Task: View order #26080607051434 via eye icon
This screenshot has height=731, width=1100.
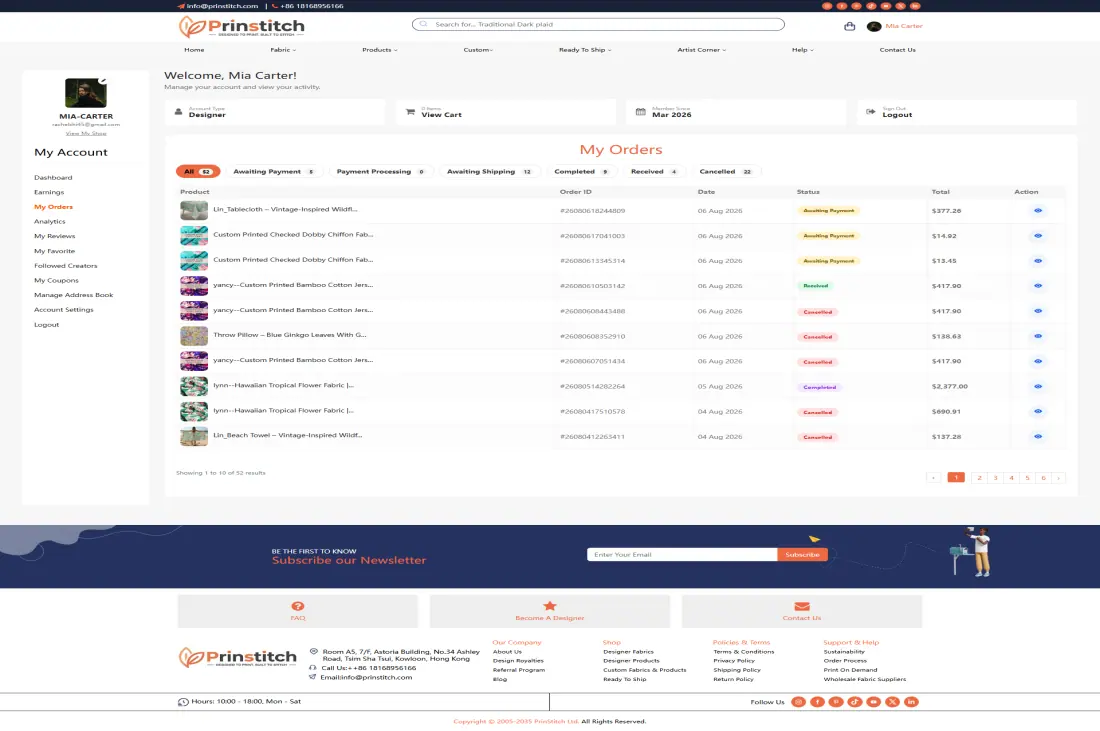Action: pos(1038,361)
